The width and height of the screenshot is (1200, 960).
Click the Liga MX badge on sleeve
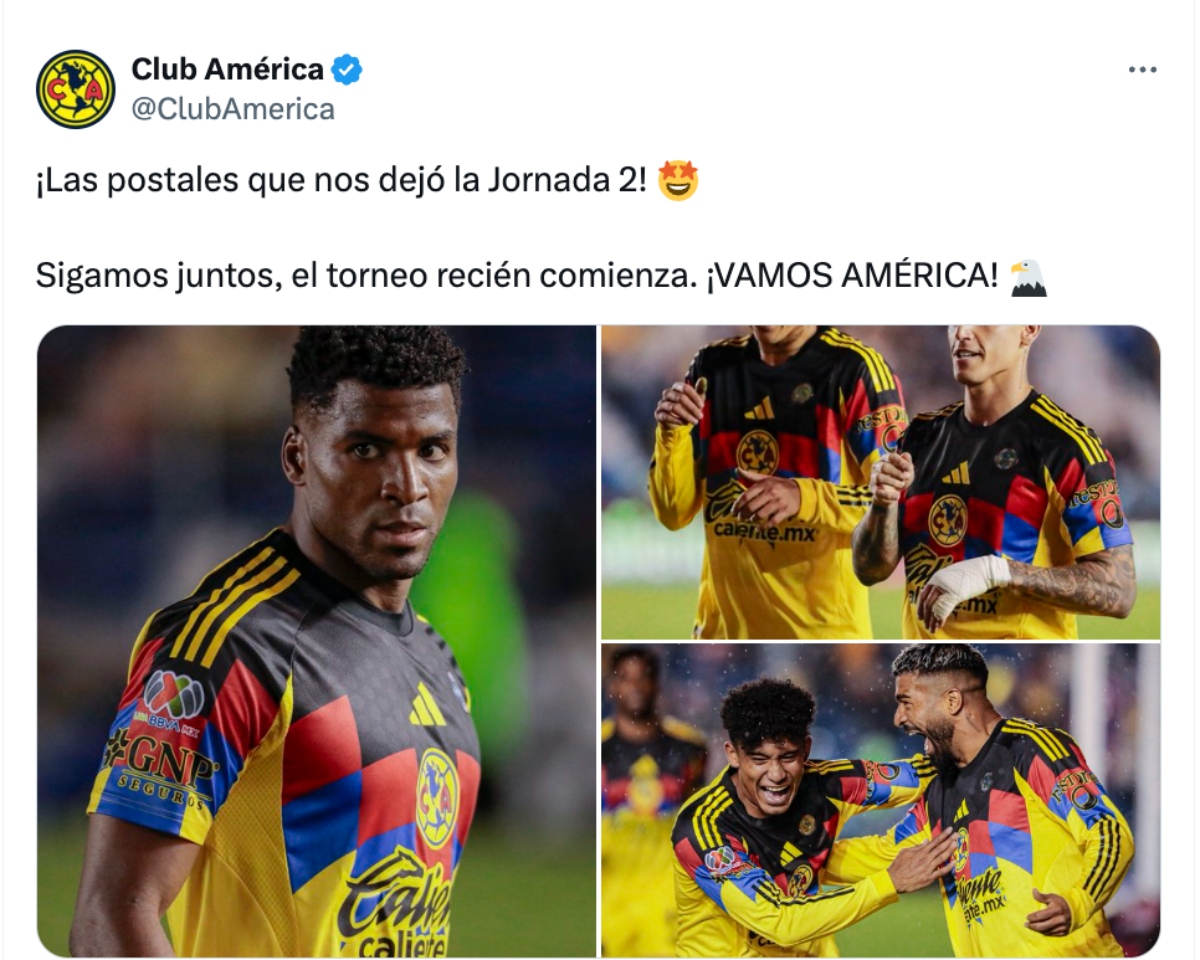pos(174,693)
